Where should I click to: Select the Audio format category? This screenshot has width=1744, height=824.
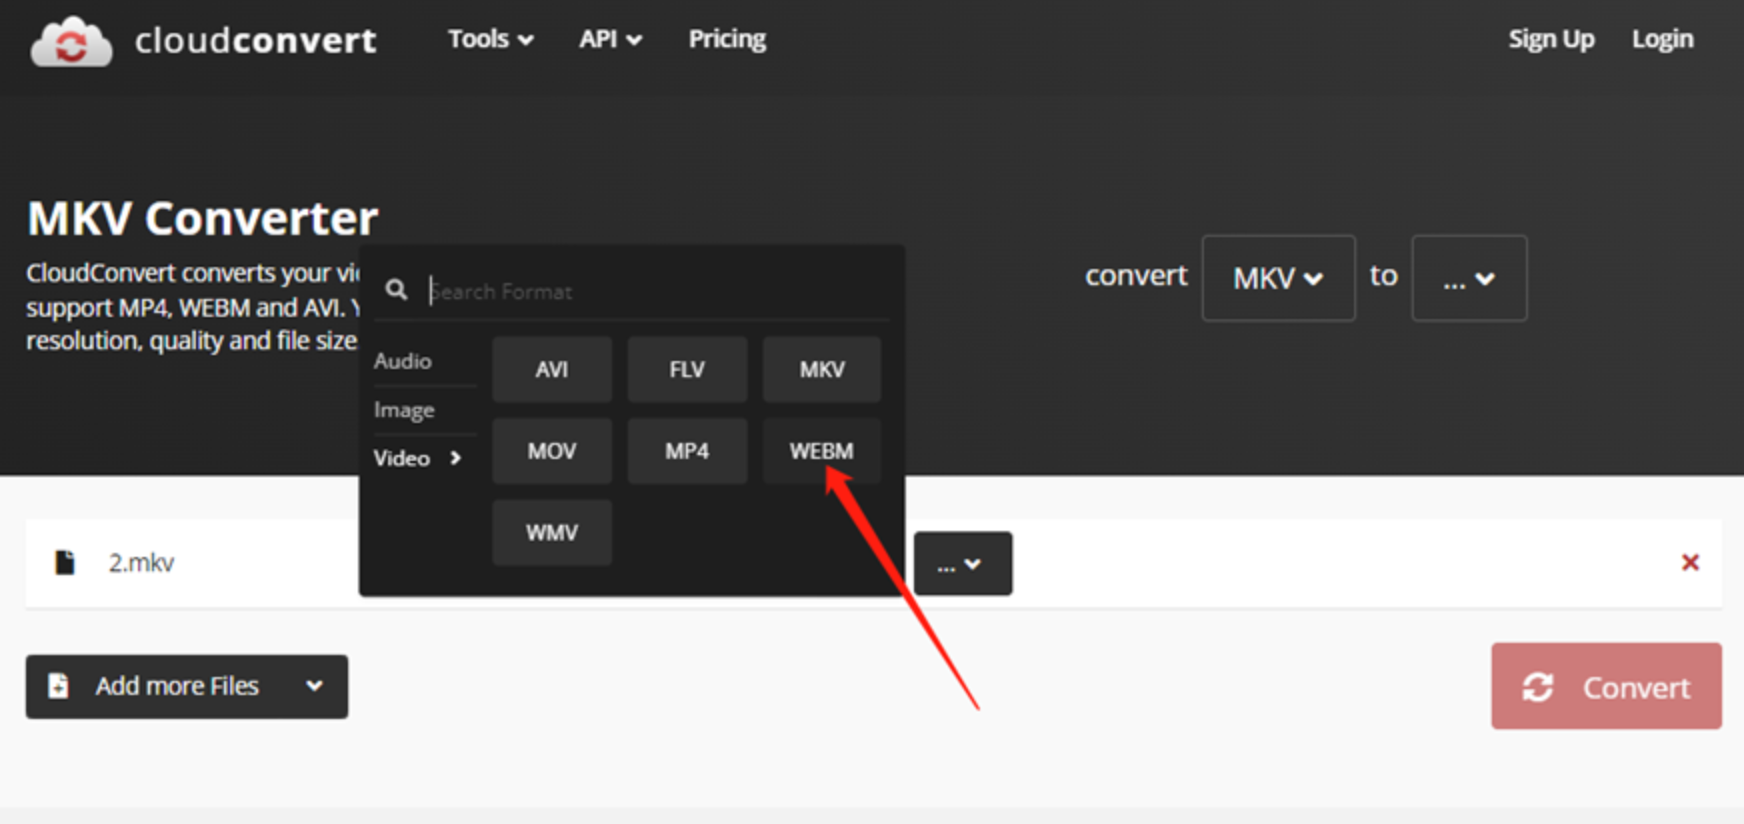[x=403, y=361]
